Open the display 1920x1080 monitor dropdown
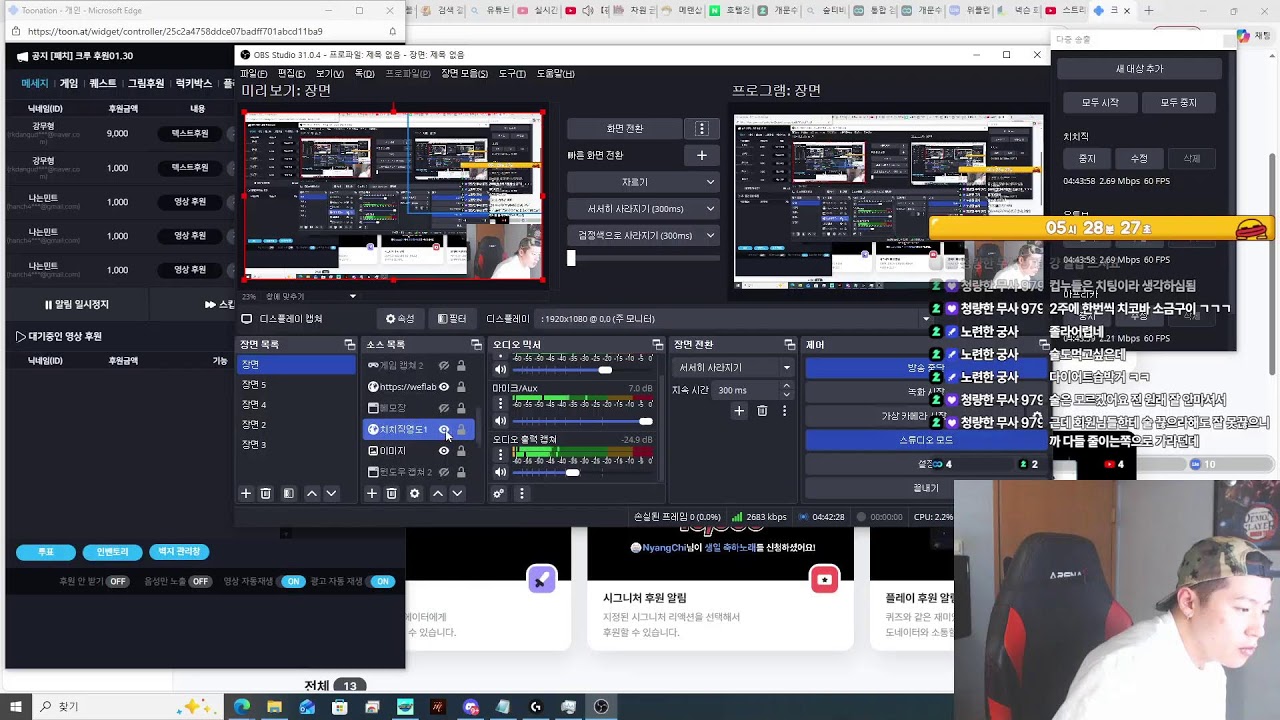The image size is (1280, 720). [735, 319]
